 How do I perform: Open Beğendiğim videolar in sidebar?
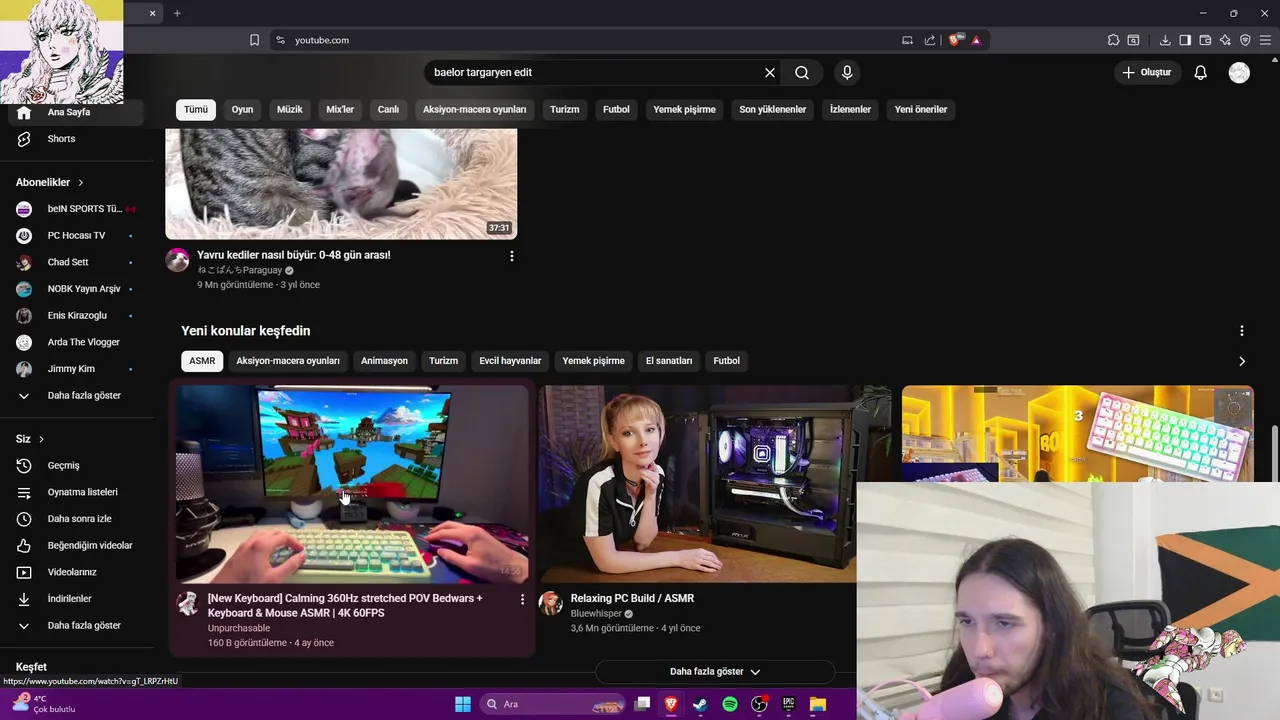[76, 545]
